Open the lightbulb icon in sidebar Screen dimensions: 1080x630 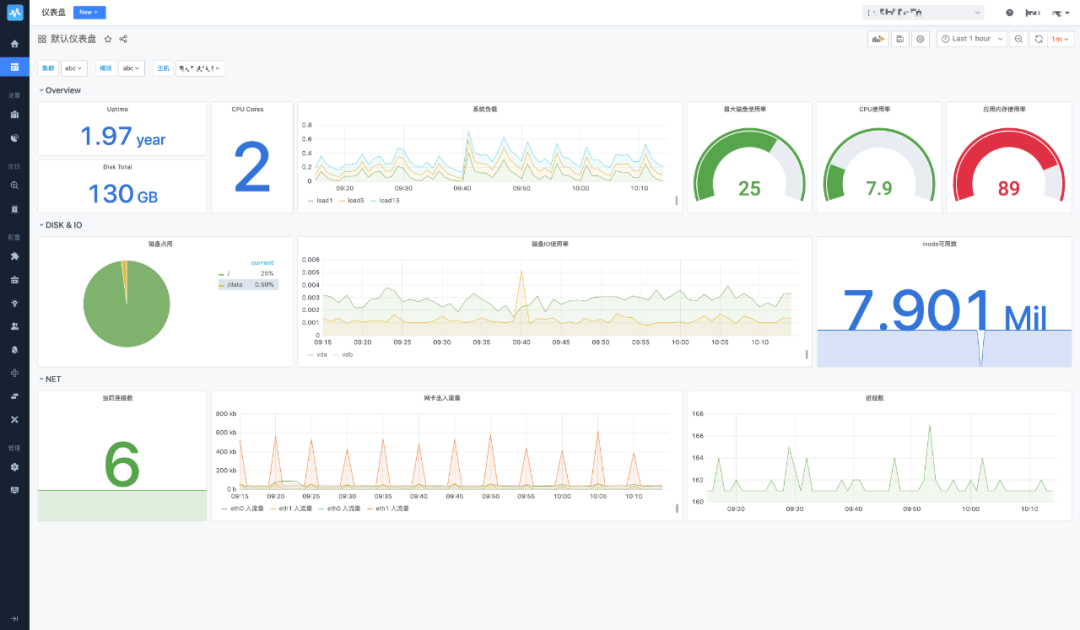coord(14,303)
